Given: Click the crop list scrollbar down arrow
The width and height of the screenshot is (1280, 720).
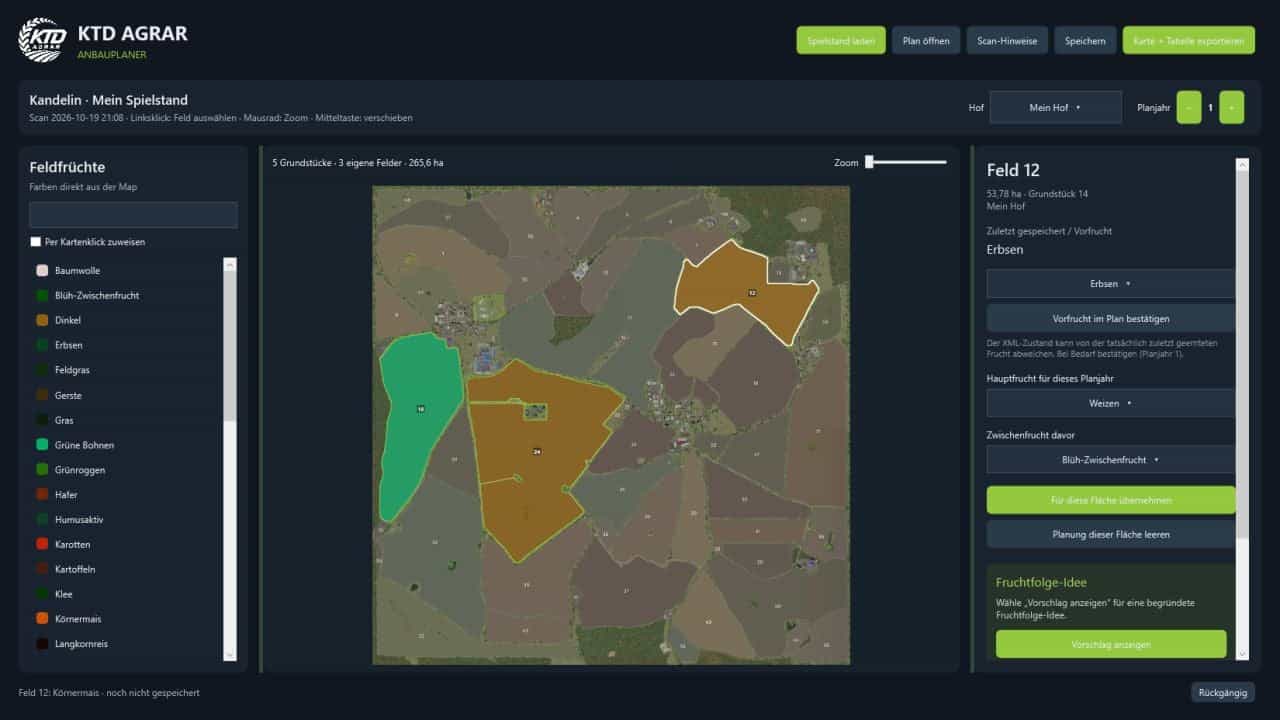Looking at the screenshot, I should (x=230, y=654).
